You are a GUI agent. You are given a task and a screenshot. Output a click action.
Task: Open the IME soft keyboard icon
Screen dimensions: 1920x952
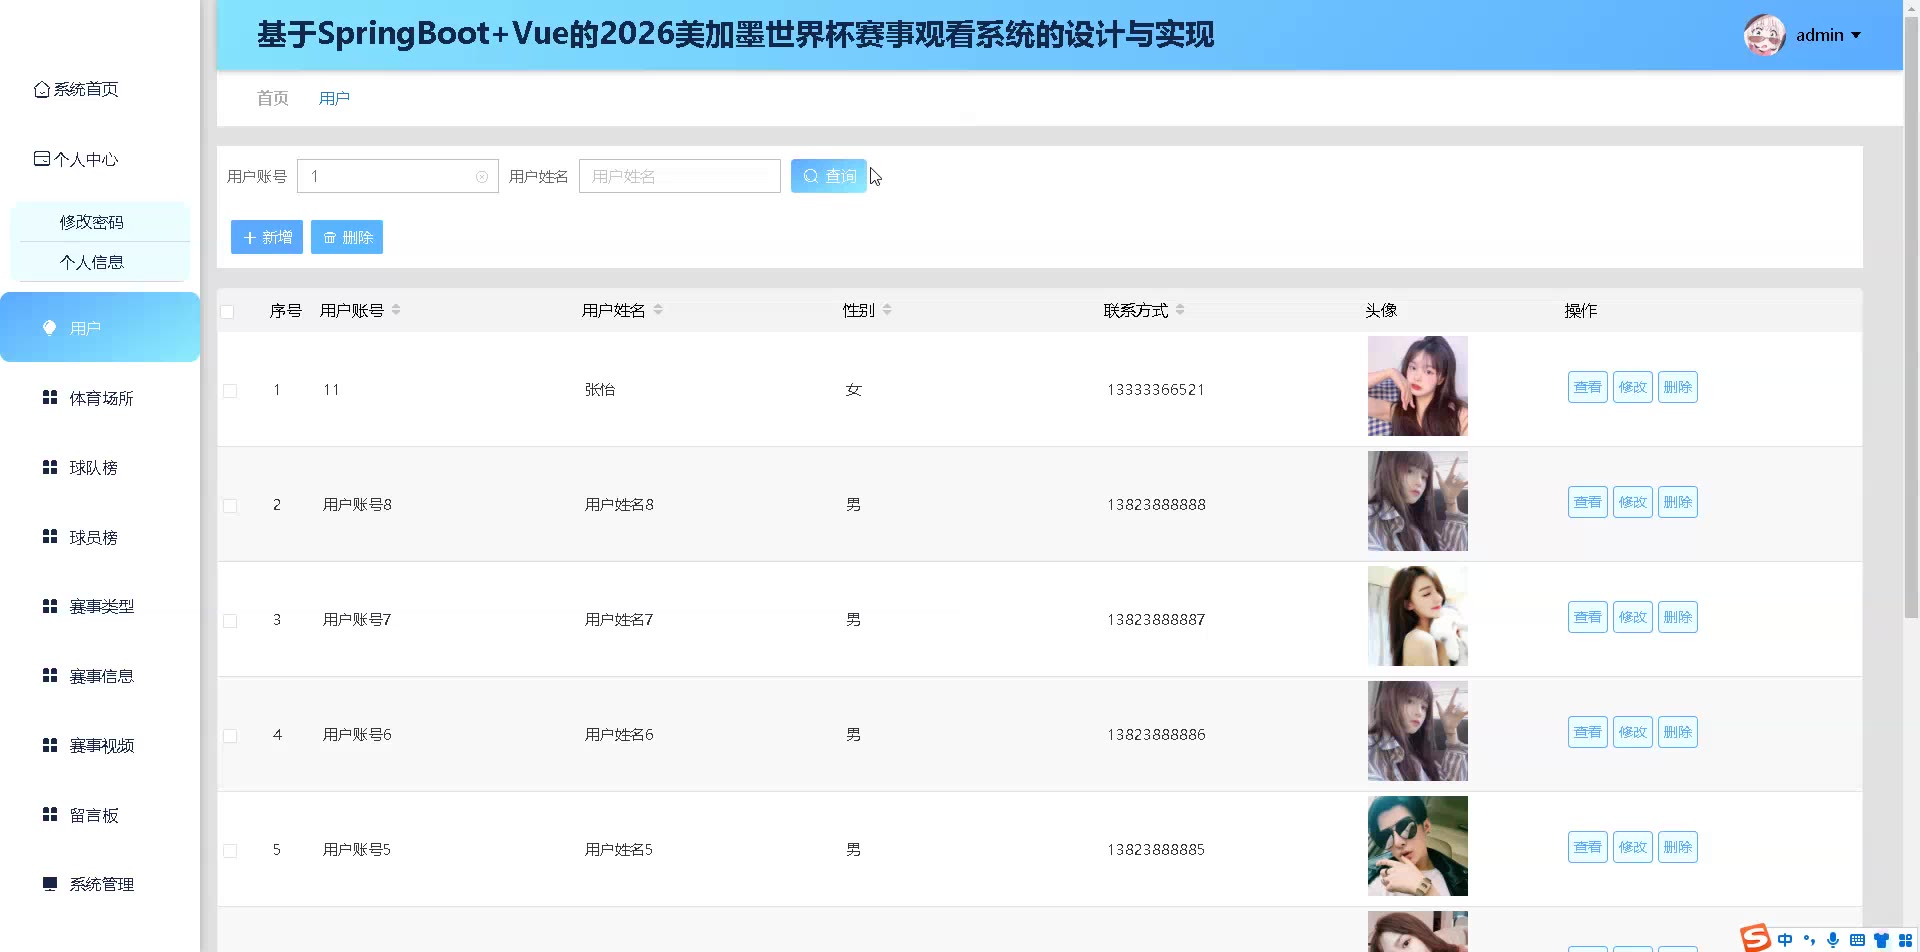(1857, 940)
